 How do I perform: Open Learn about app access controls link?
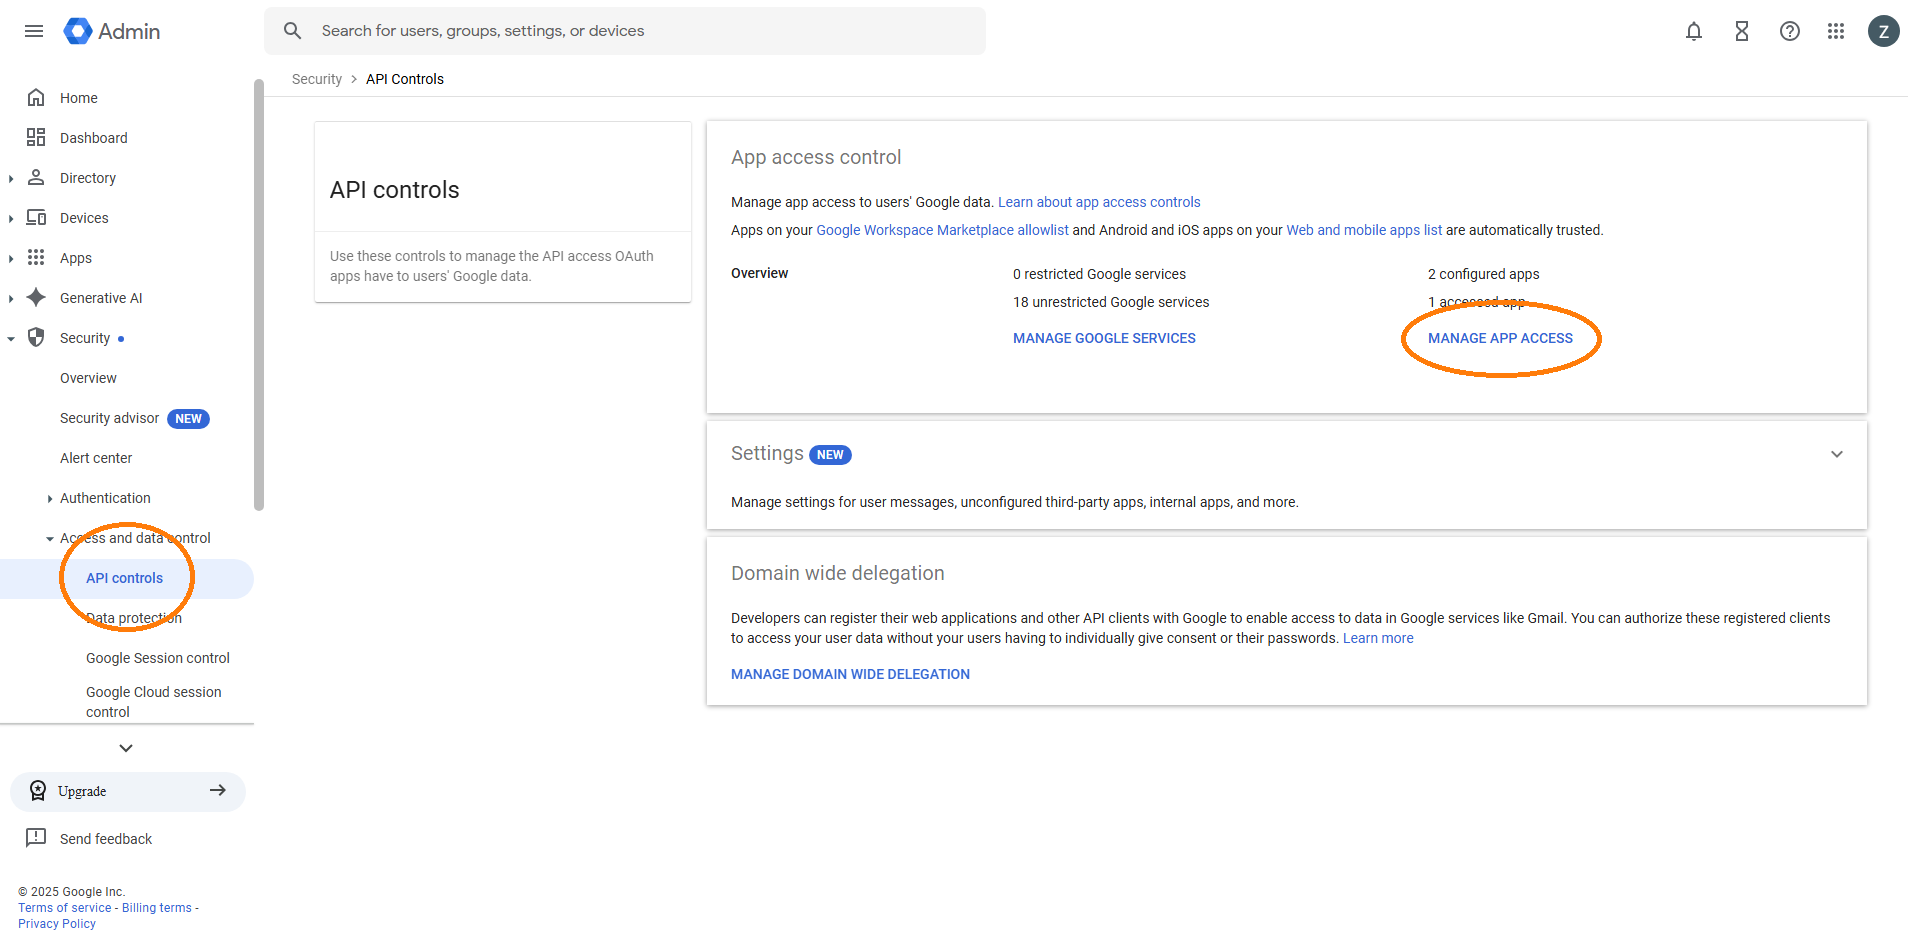coord(1099,202)
